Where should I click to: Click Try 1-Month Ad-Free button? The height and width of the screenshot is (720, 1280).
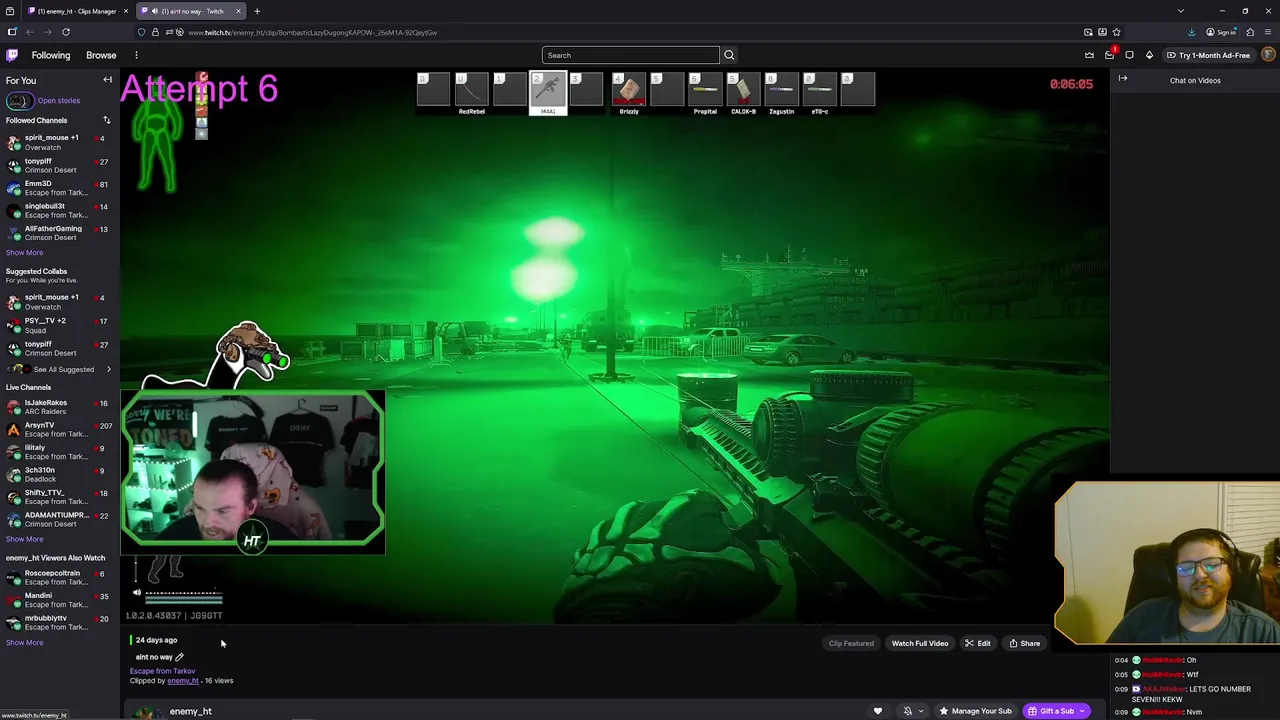[1207, 55]
